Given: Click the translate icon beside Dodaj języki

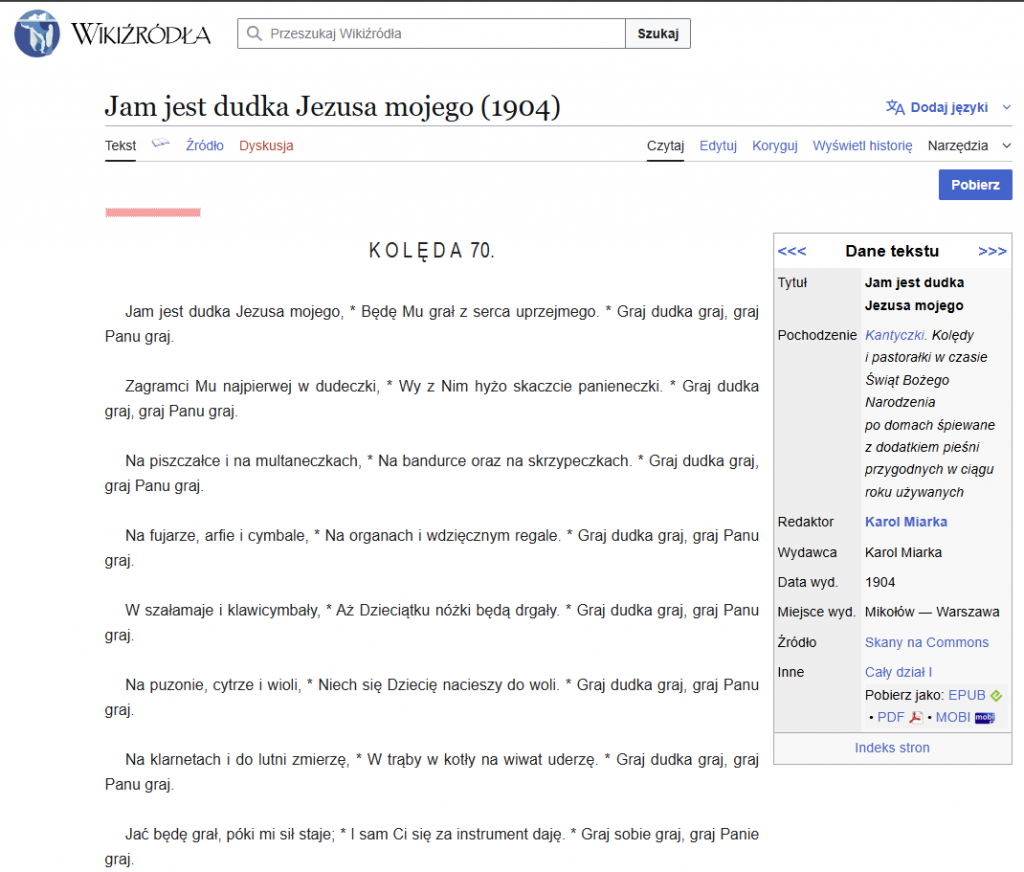Looking at the screenshot, I should tap(895, 107).
